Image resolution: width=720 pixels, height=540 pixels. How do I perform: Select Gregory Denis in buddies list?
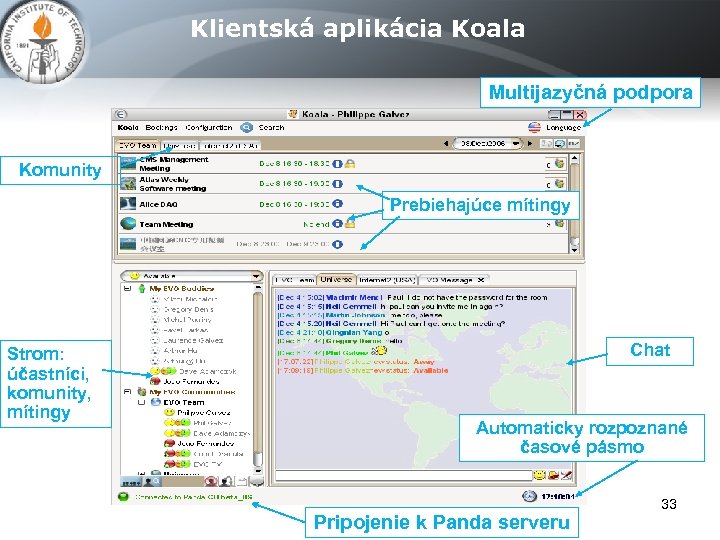click(x=188, y=309)
